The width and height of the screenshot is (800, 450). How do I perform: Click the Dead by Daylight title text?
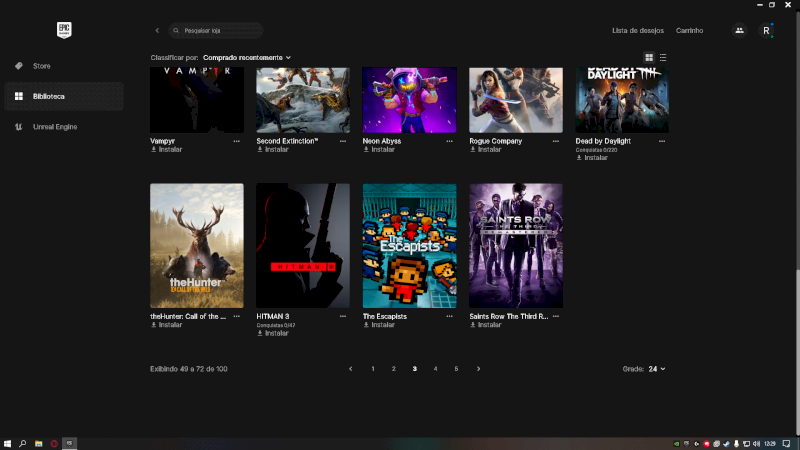[x=603, y=141]
